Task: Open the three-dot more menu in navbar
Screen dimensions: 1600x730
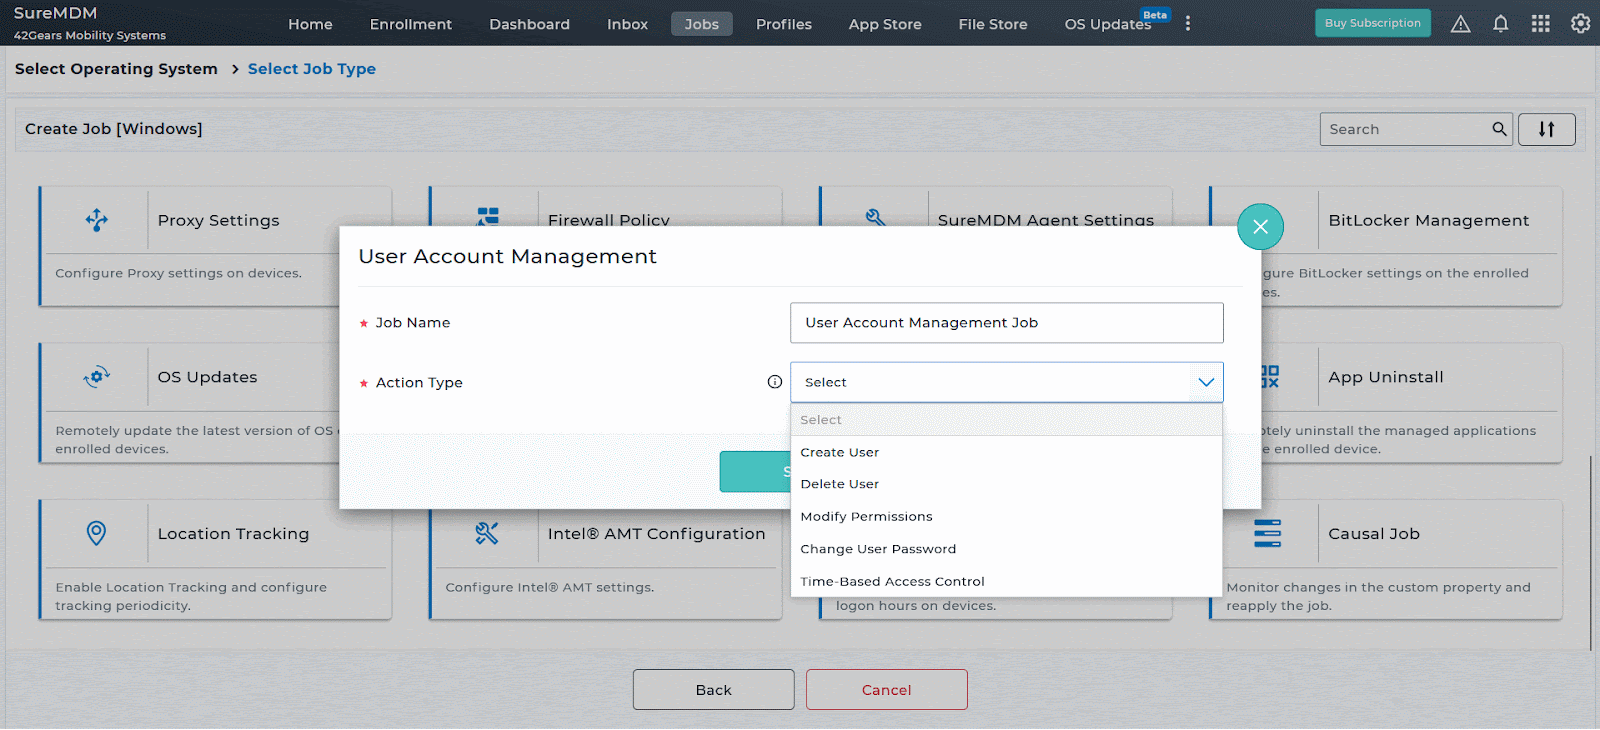Action: point(1188,23)
